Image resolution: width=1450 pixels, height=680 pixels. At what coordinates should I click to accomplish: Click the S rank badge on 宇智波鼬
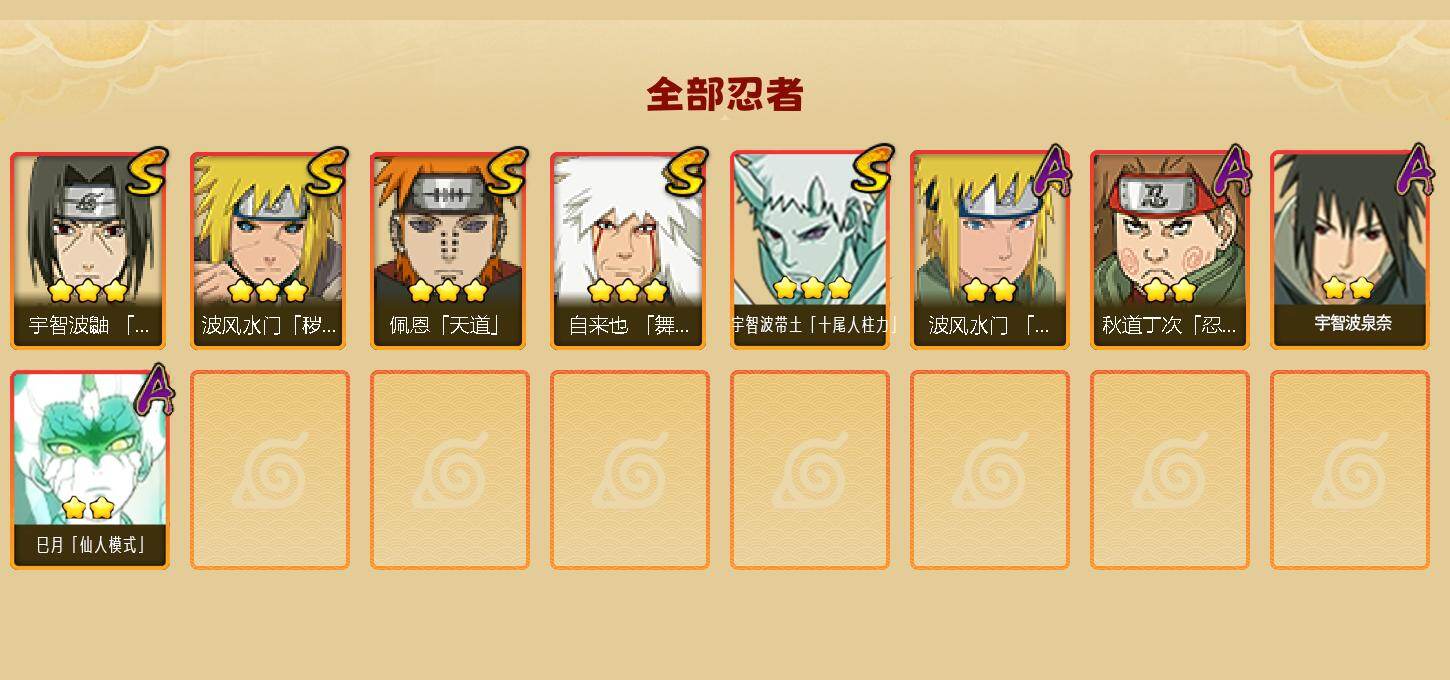coord(146,171)
